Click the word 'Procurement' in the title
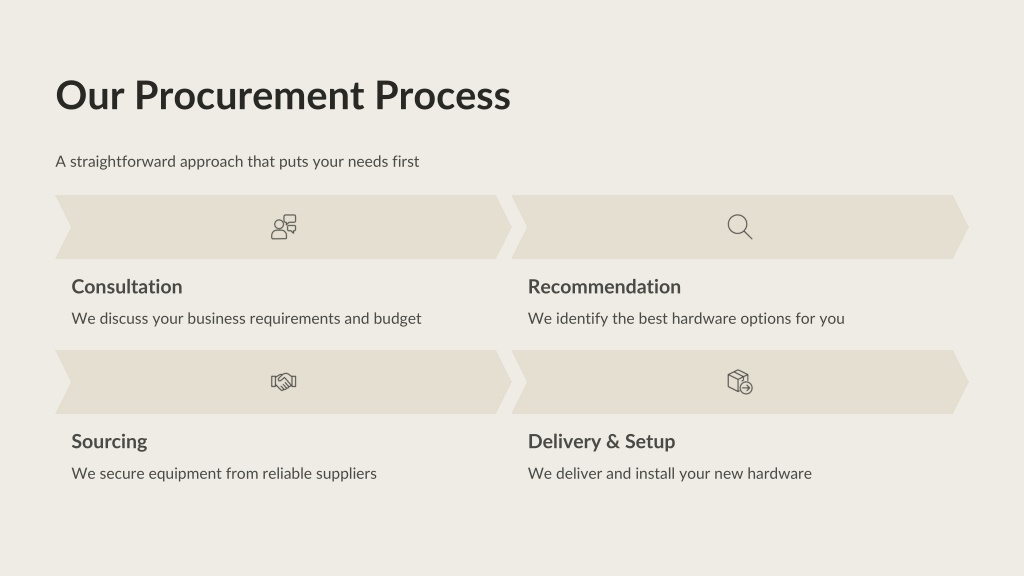Screen dimensions: 1024x576 249,96
